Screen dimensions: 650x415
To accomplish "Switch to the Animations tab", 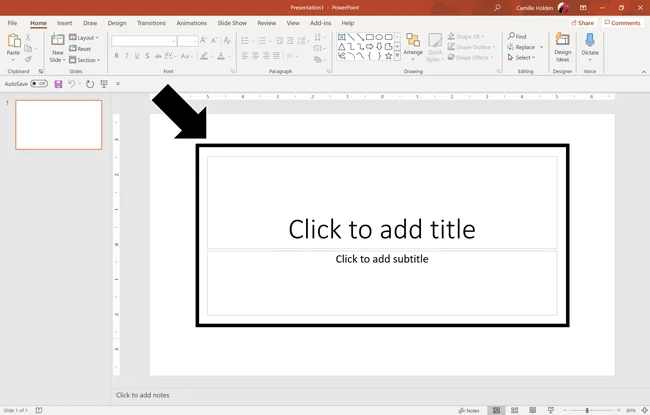I will tap(192, 23).
